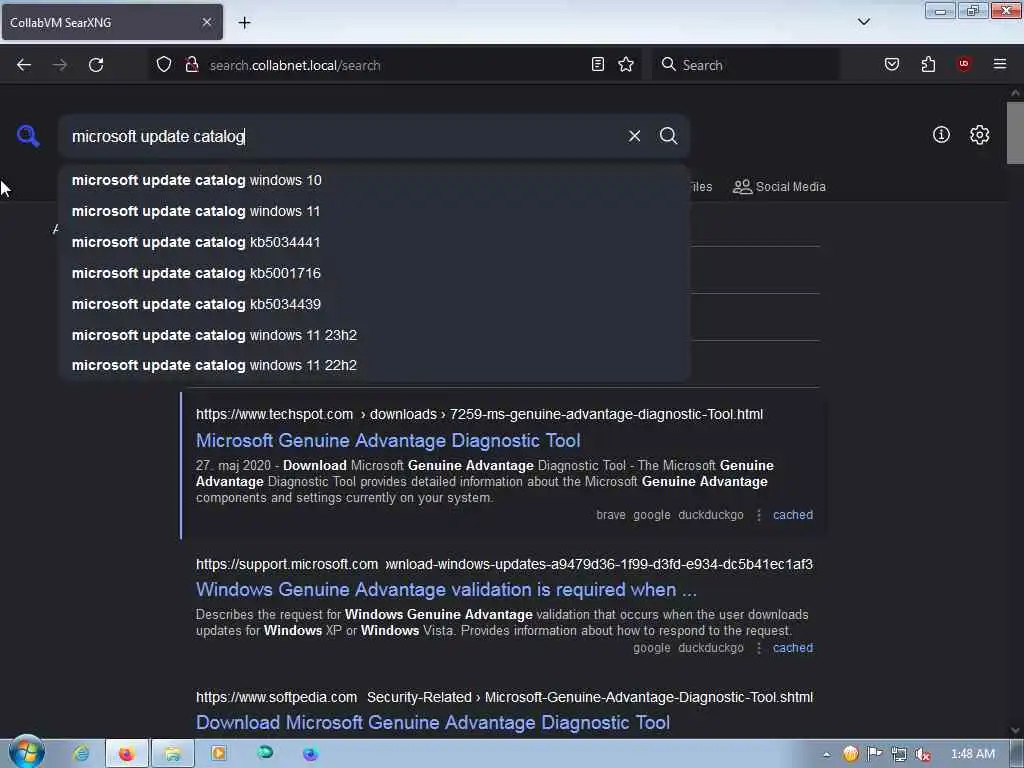Open Windows Explorer from taskbar
This screenshot has width=1024, height=768.
click(172, 754)
